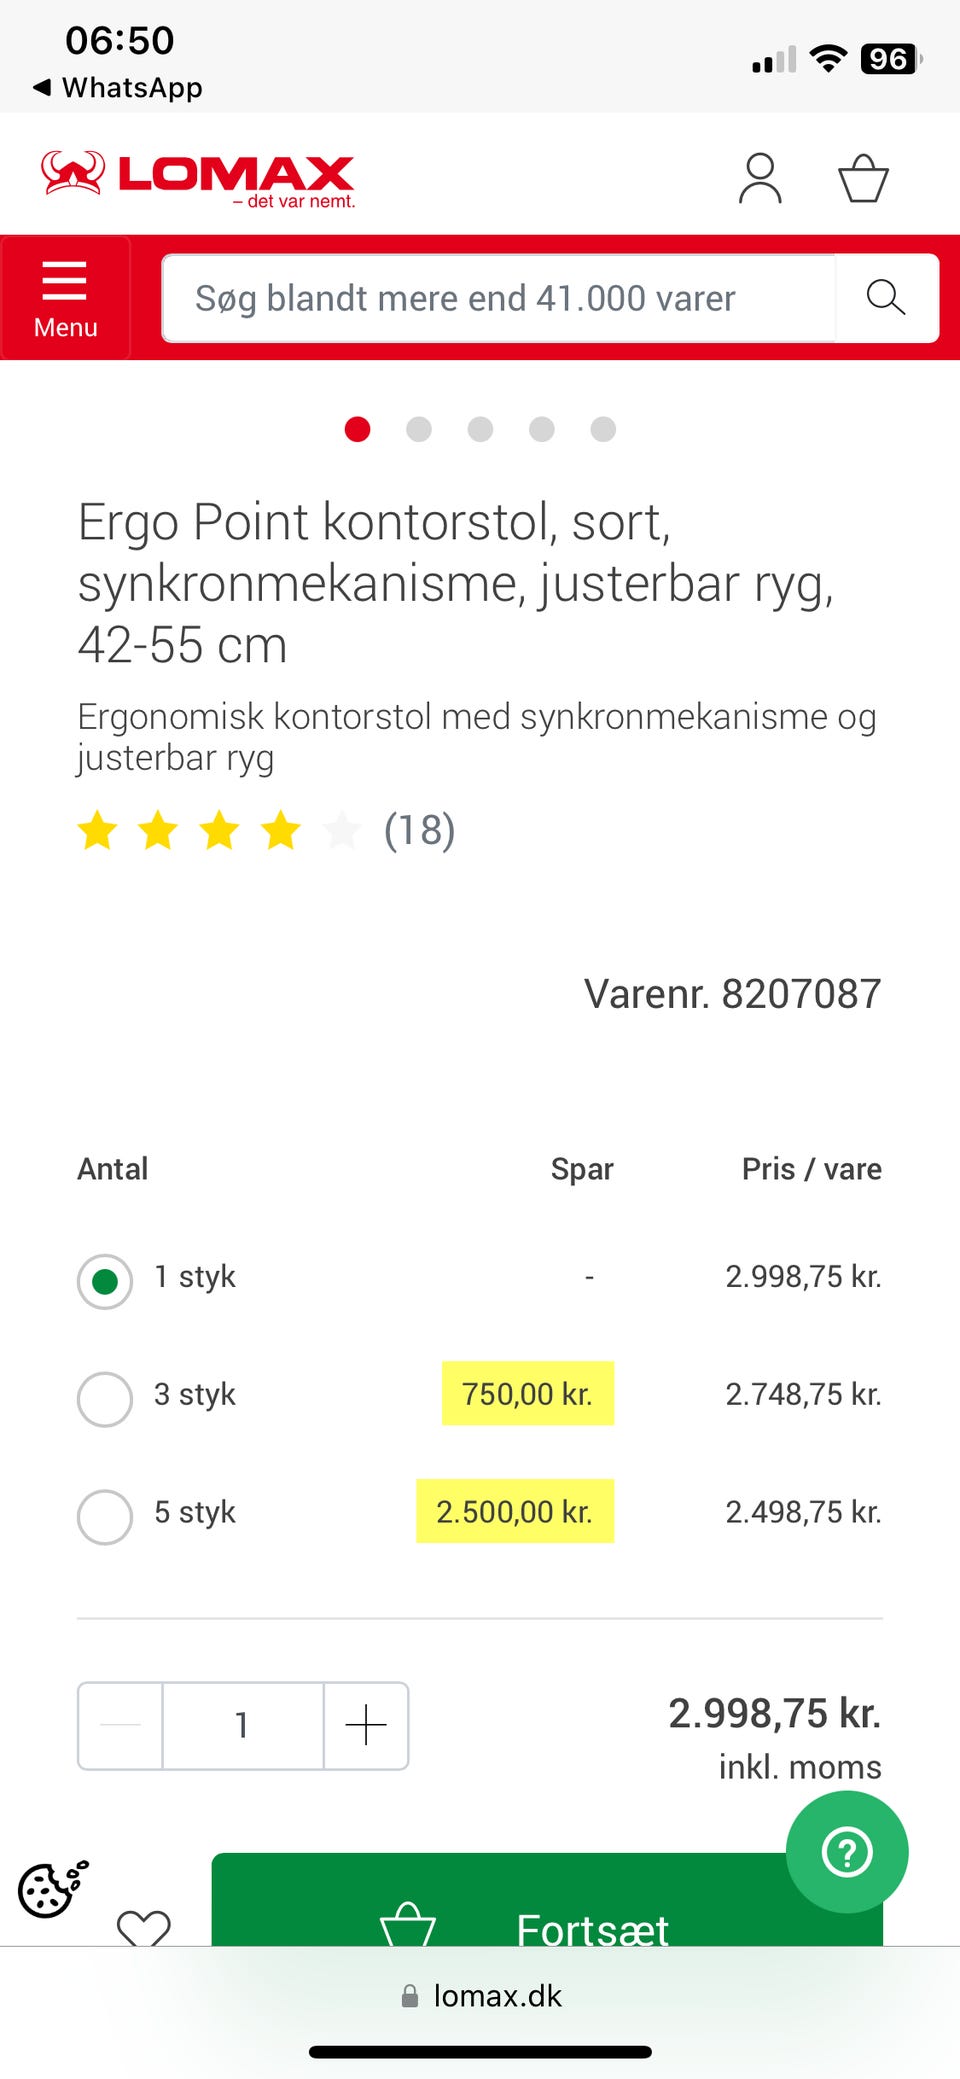This screenshot has width=960, height=2079.
Task: Decrease quantity with minus button
Action: click(x=121, y=1725)
